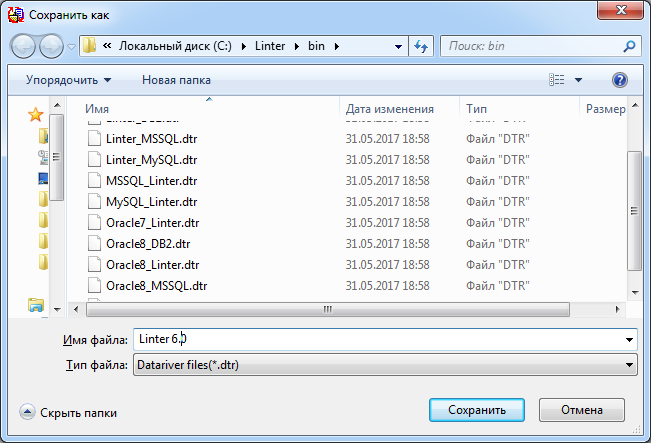This screenshot has height=443, width=651.
Task: Click file icon of Oracle8_Linter.dtr
Action: point(94,264)
